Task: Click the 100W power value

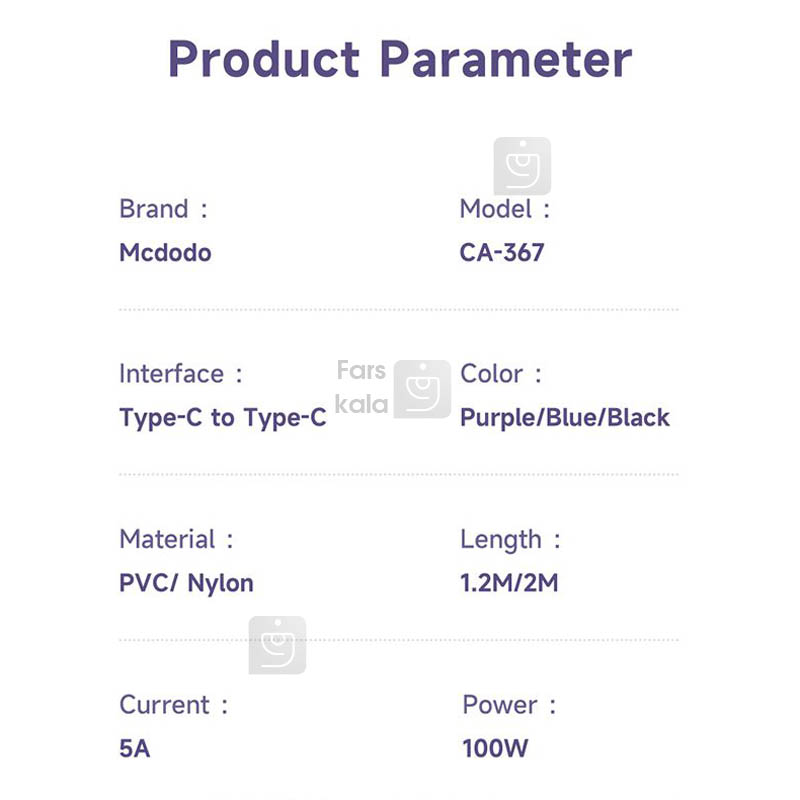Action: (495, 748)
